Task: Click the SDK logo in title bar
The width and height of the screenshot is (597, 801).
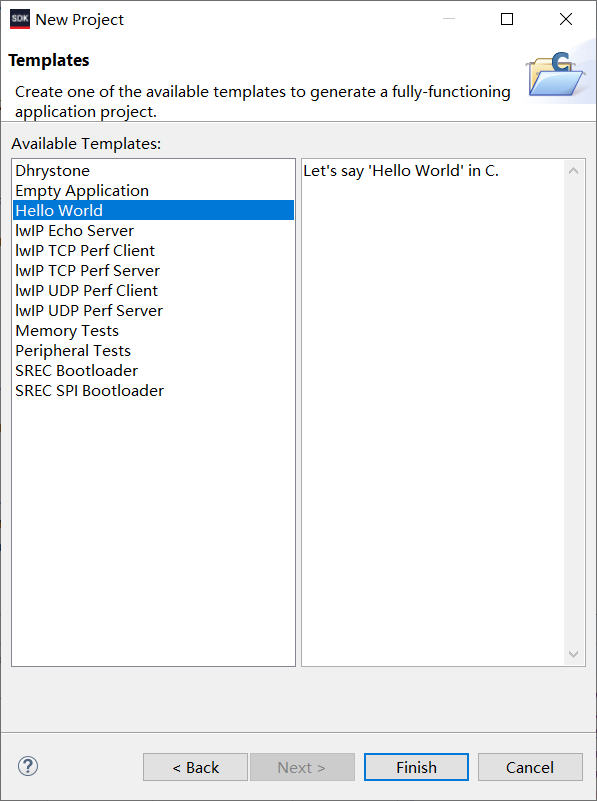Action: [x=20, y=19]
